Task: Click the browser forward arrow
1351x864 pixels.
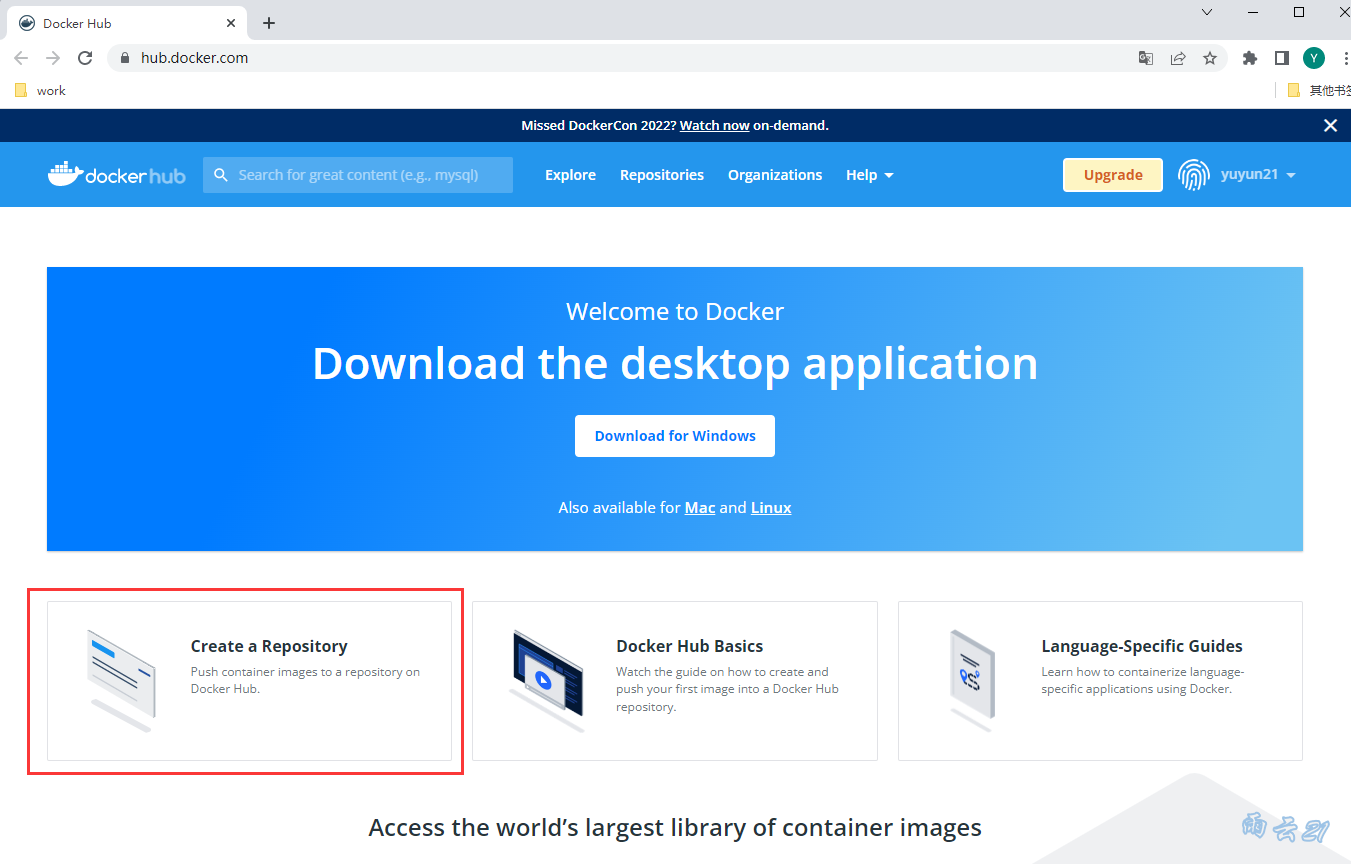Action: click(53, 58)
